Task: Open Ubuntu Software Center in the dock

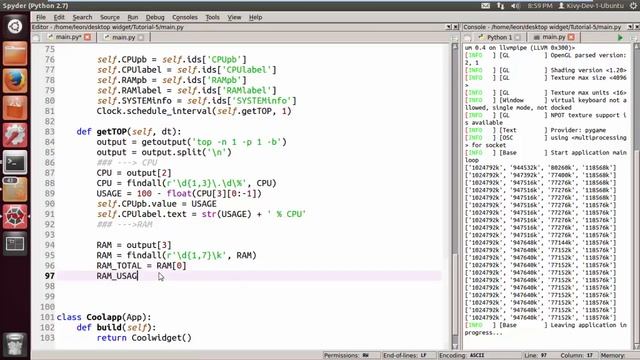Action: (x=15, y=108)
